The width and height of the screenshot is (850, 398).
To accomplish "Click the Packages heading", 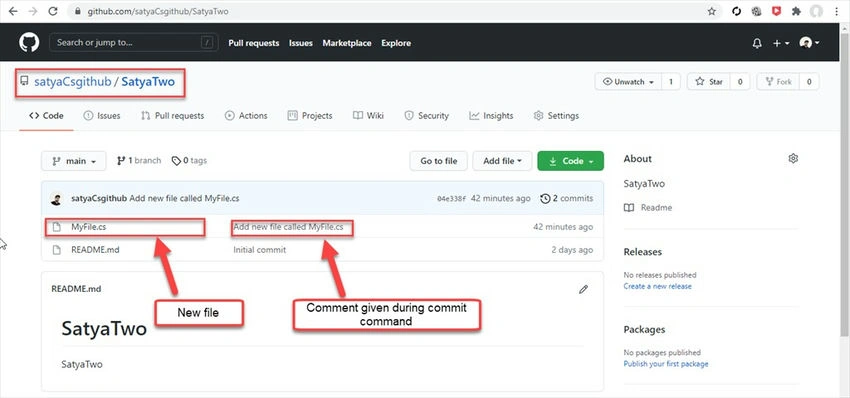I will coord(644,329).
